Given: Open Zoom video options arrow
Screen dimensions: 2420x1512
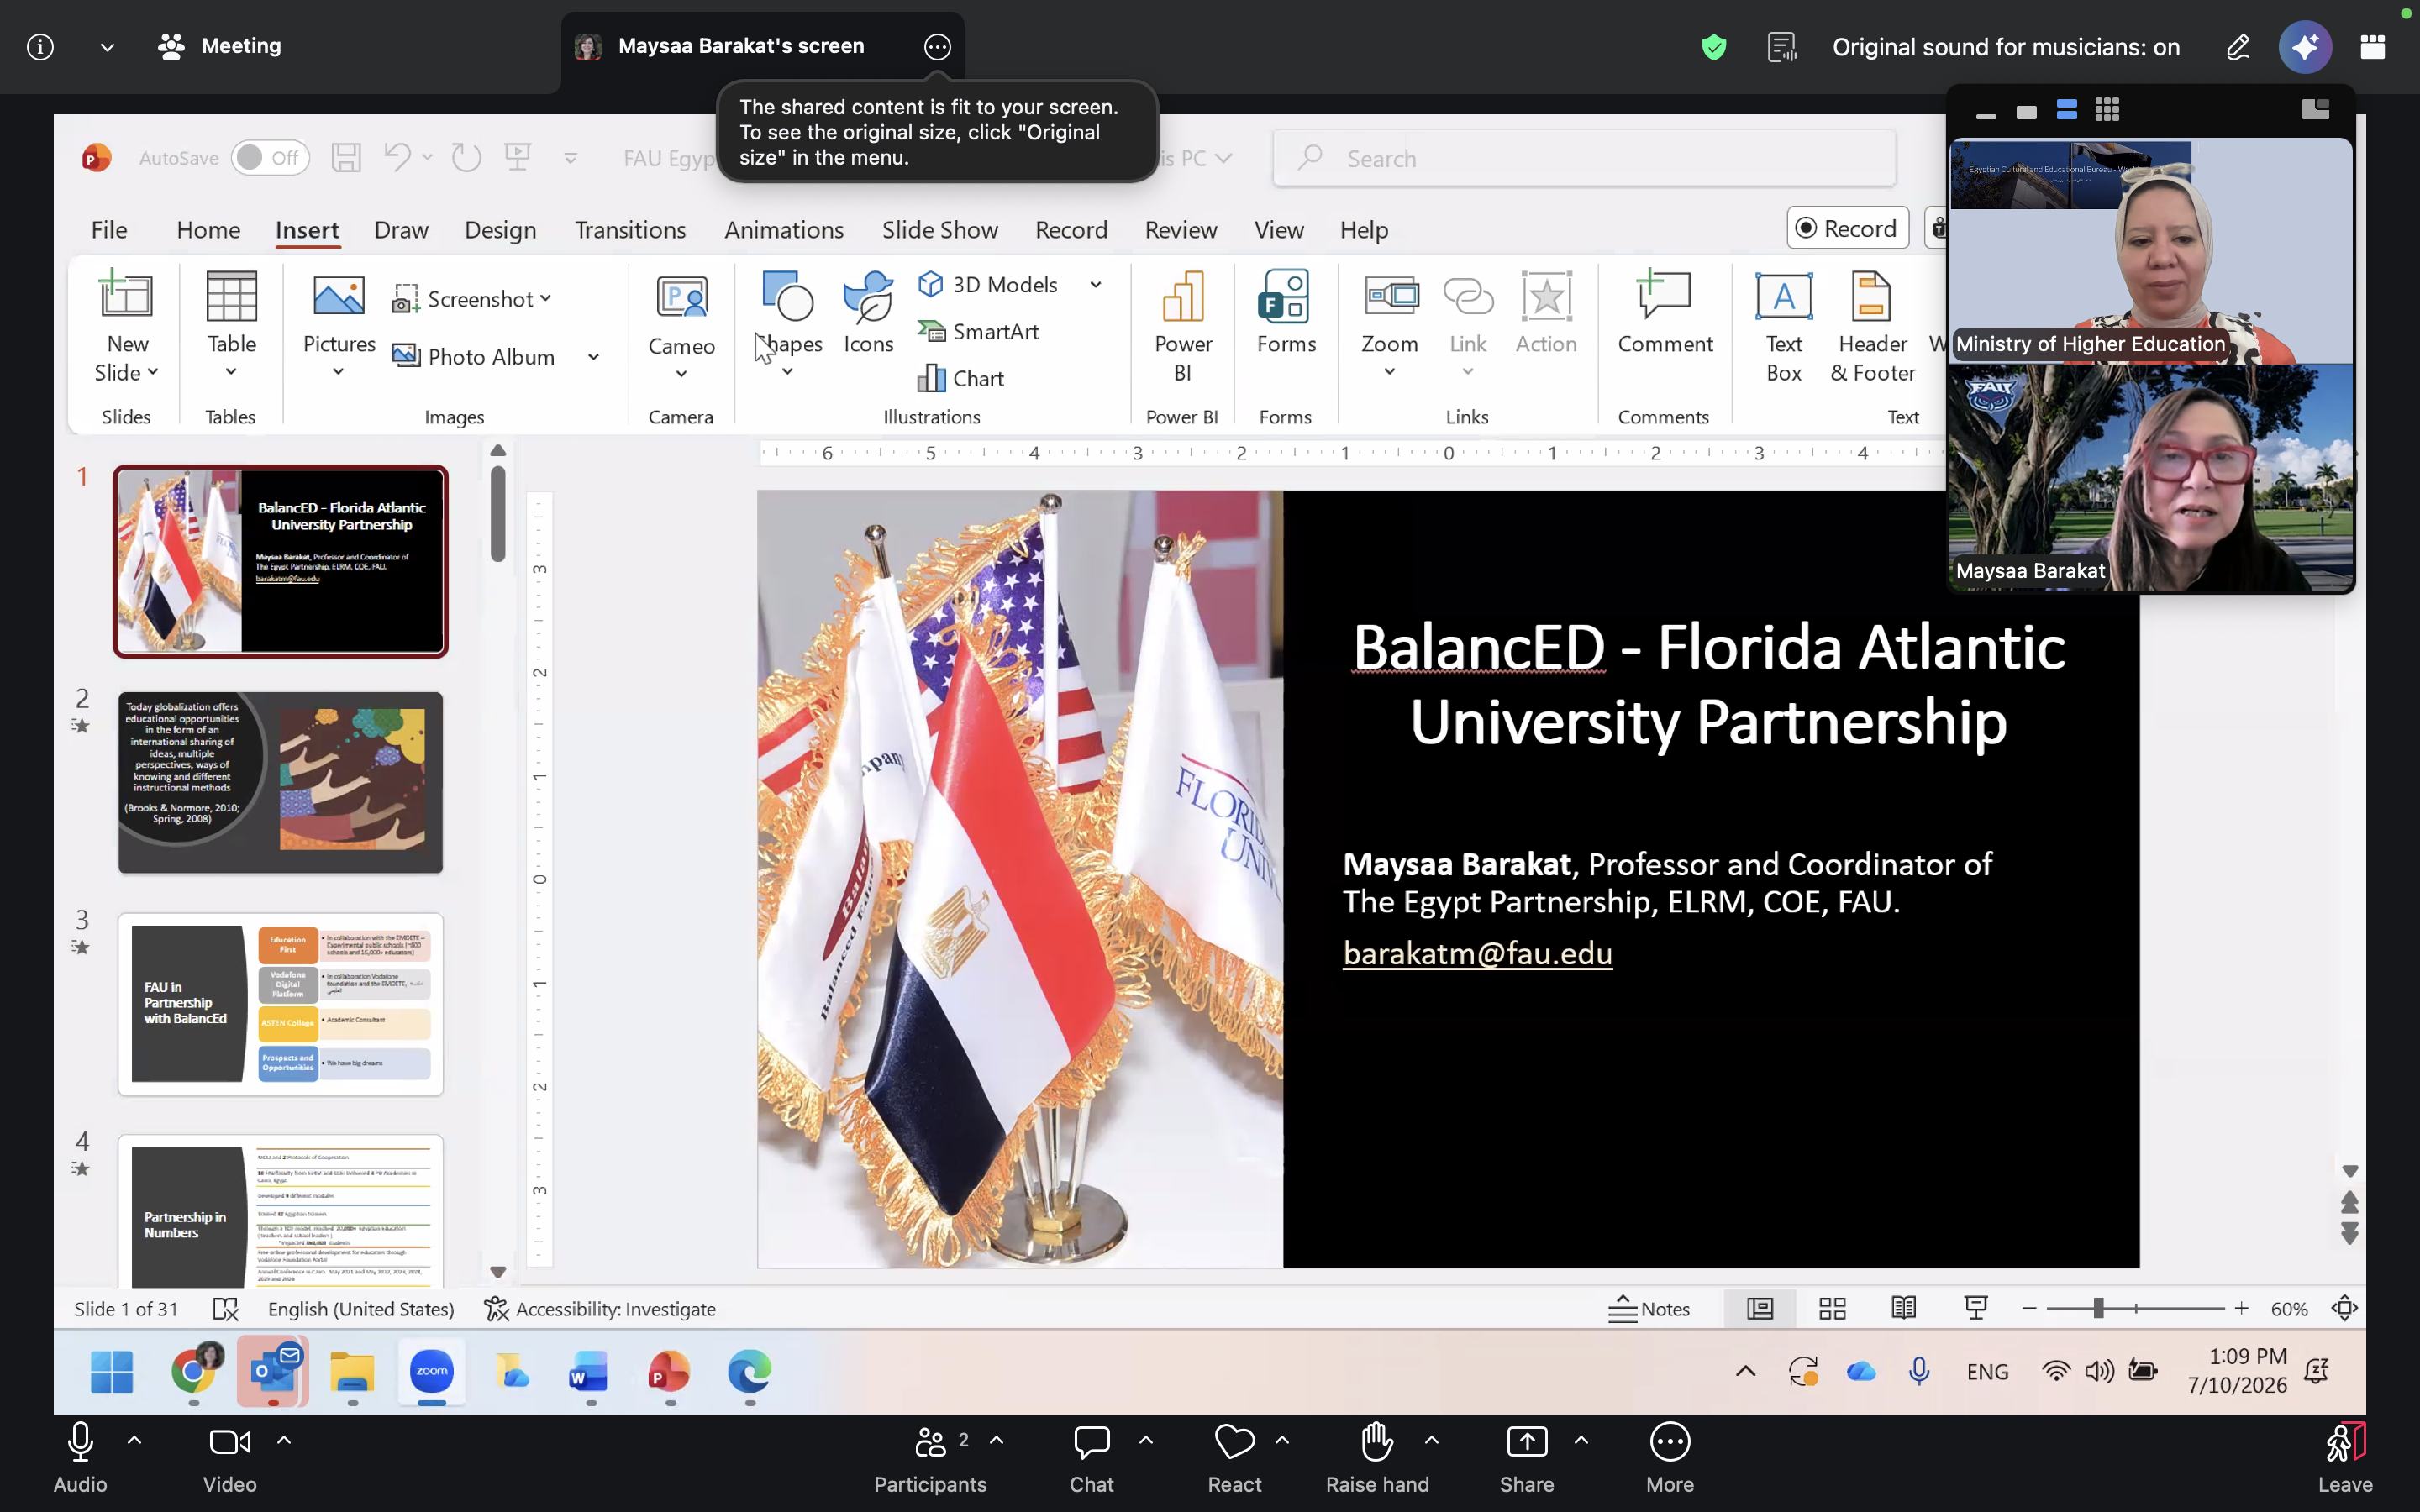Looking at the screenshot, I should (x=284, y=1441).
